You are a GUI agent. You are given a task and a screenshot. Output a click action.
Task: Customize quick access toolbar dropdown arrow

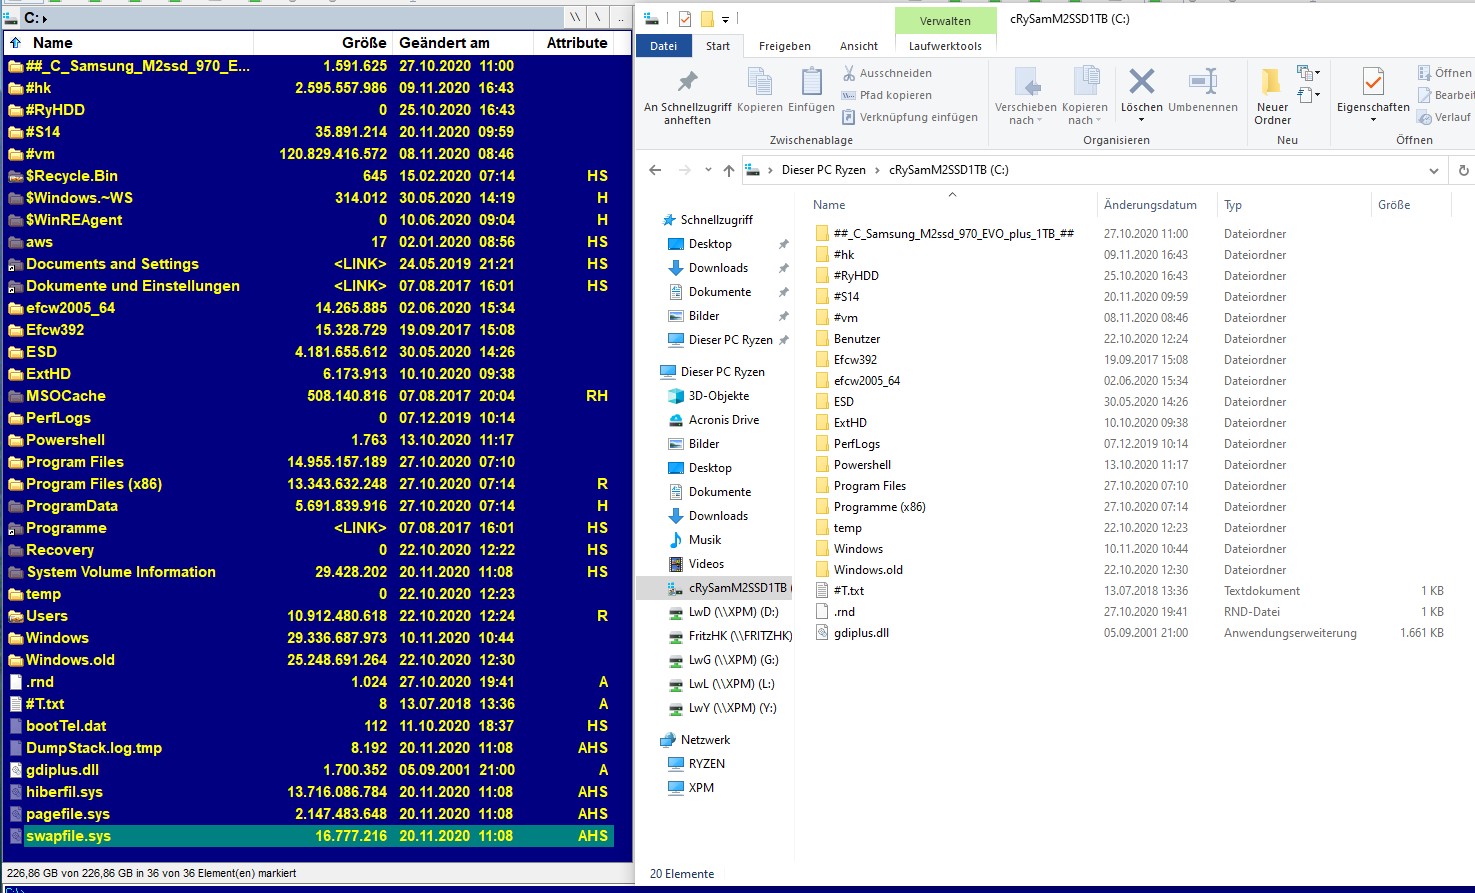click(725, 19)
